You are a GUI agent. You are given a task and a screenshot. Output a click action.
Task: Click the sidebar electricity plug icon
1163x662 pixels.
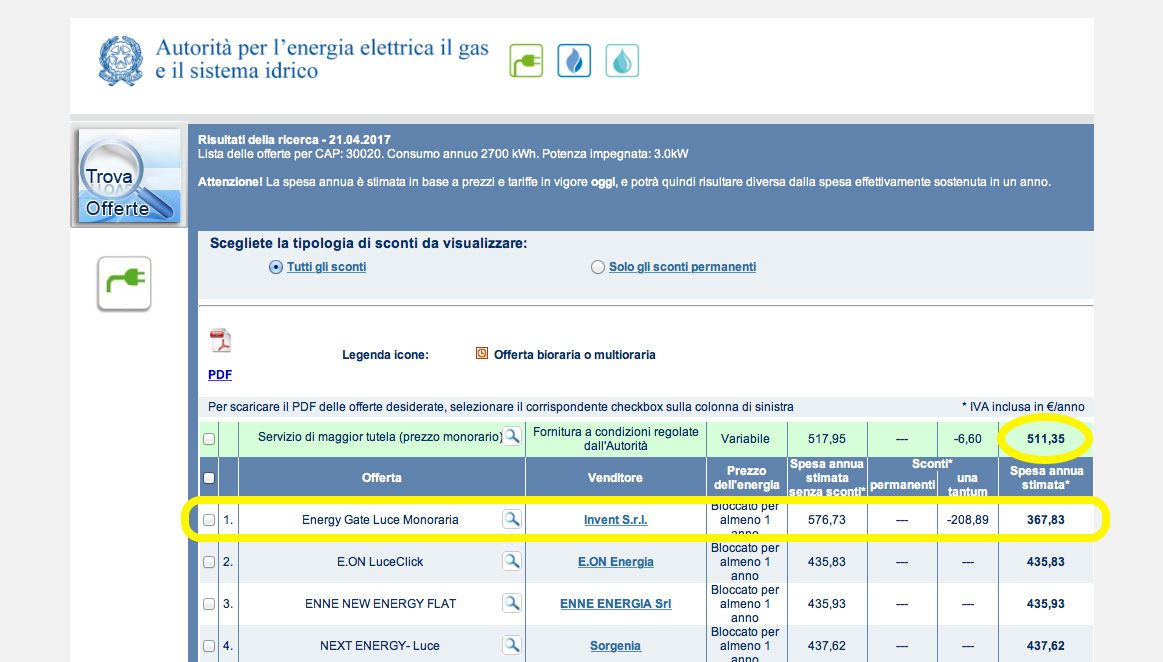(124, 283)
